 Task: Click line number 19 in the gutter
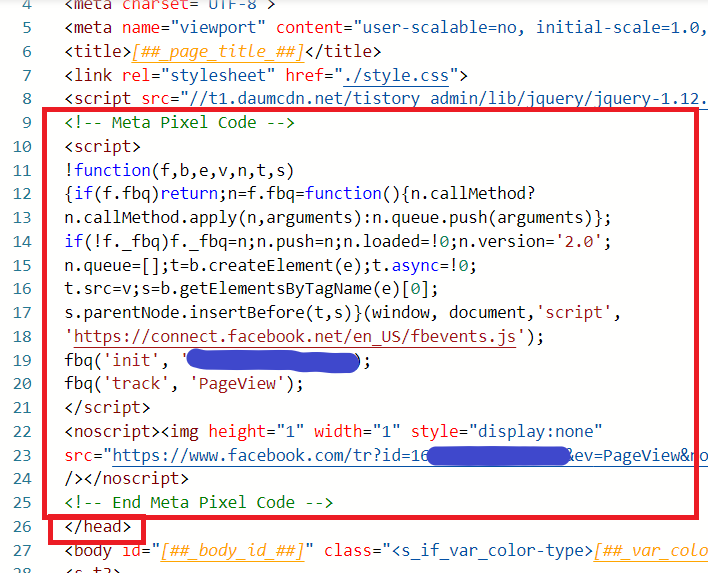click(22, 360)
